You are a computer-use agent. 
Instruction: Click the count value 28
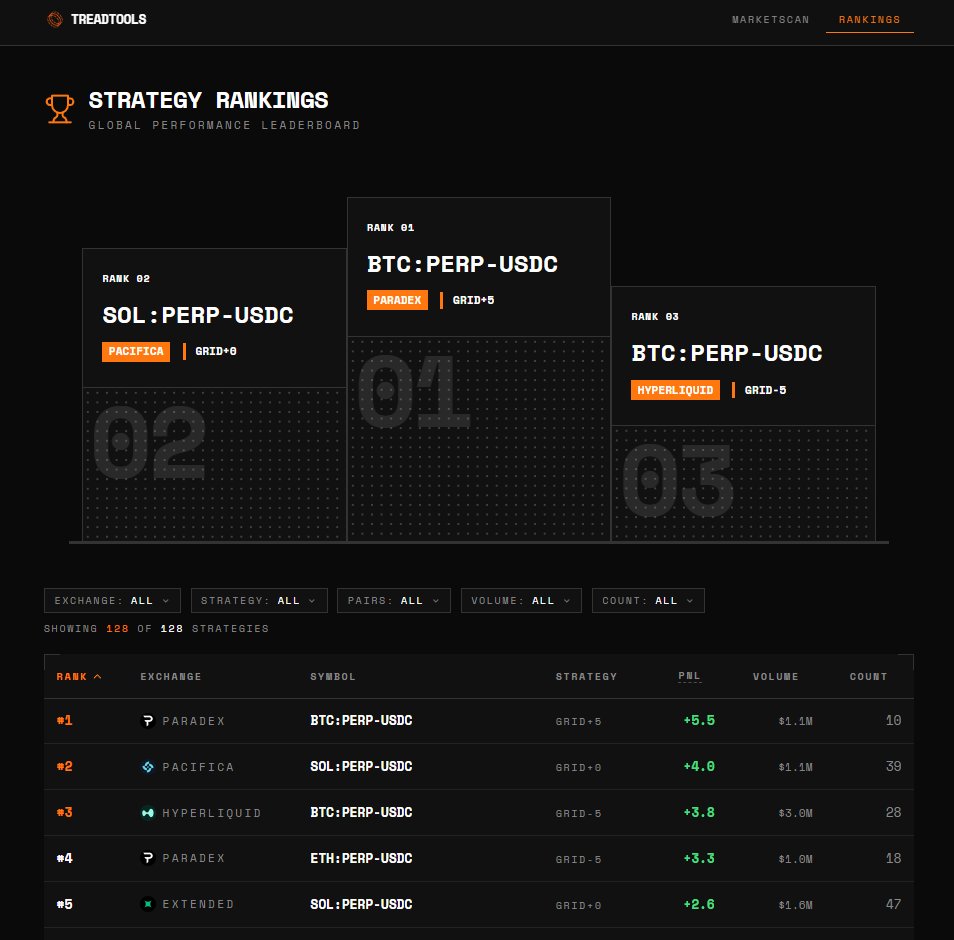893,812
